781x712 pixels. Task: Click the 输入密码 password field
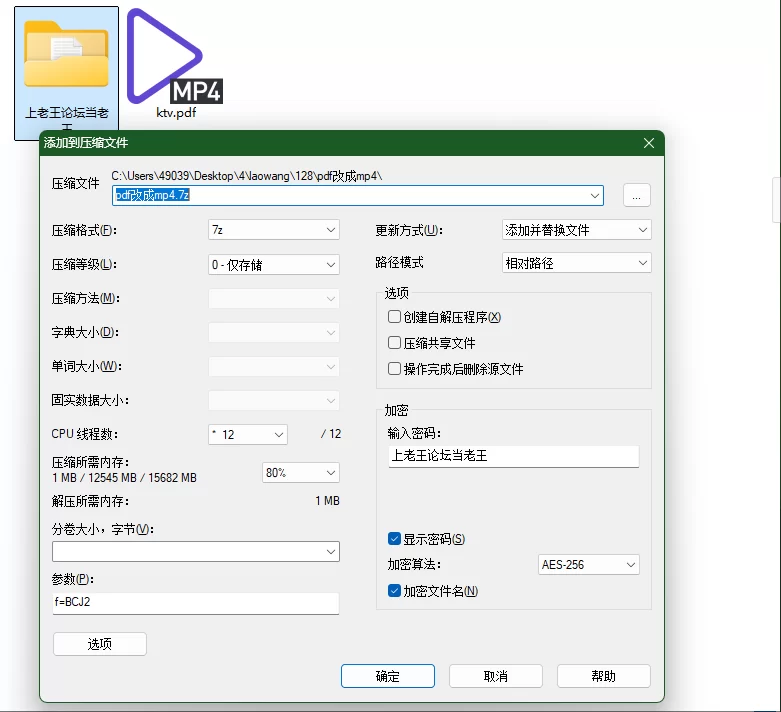pos(514,456)
